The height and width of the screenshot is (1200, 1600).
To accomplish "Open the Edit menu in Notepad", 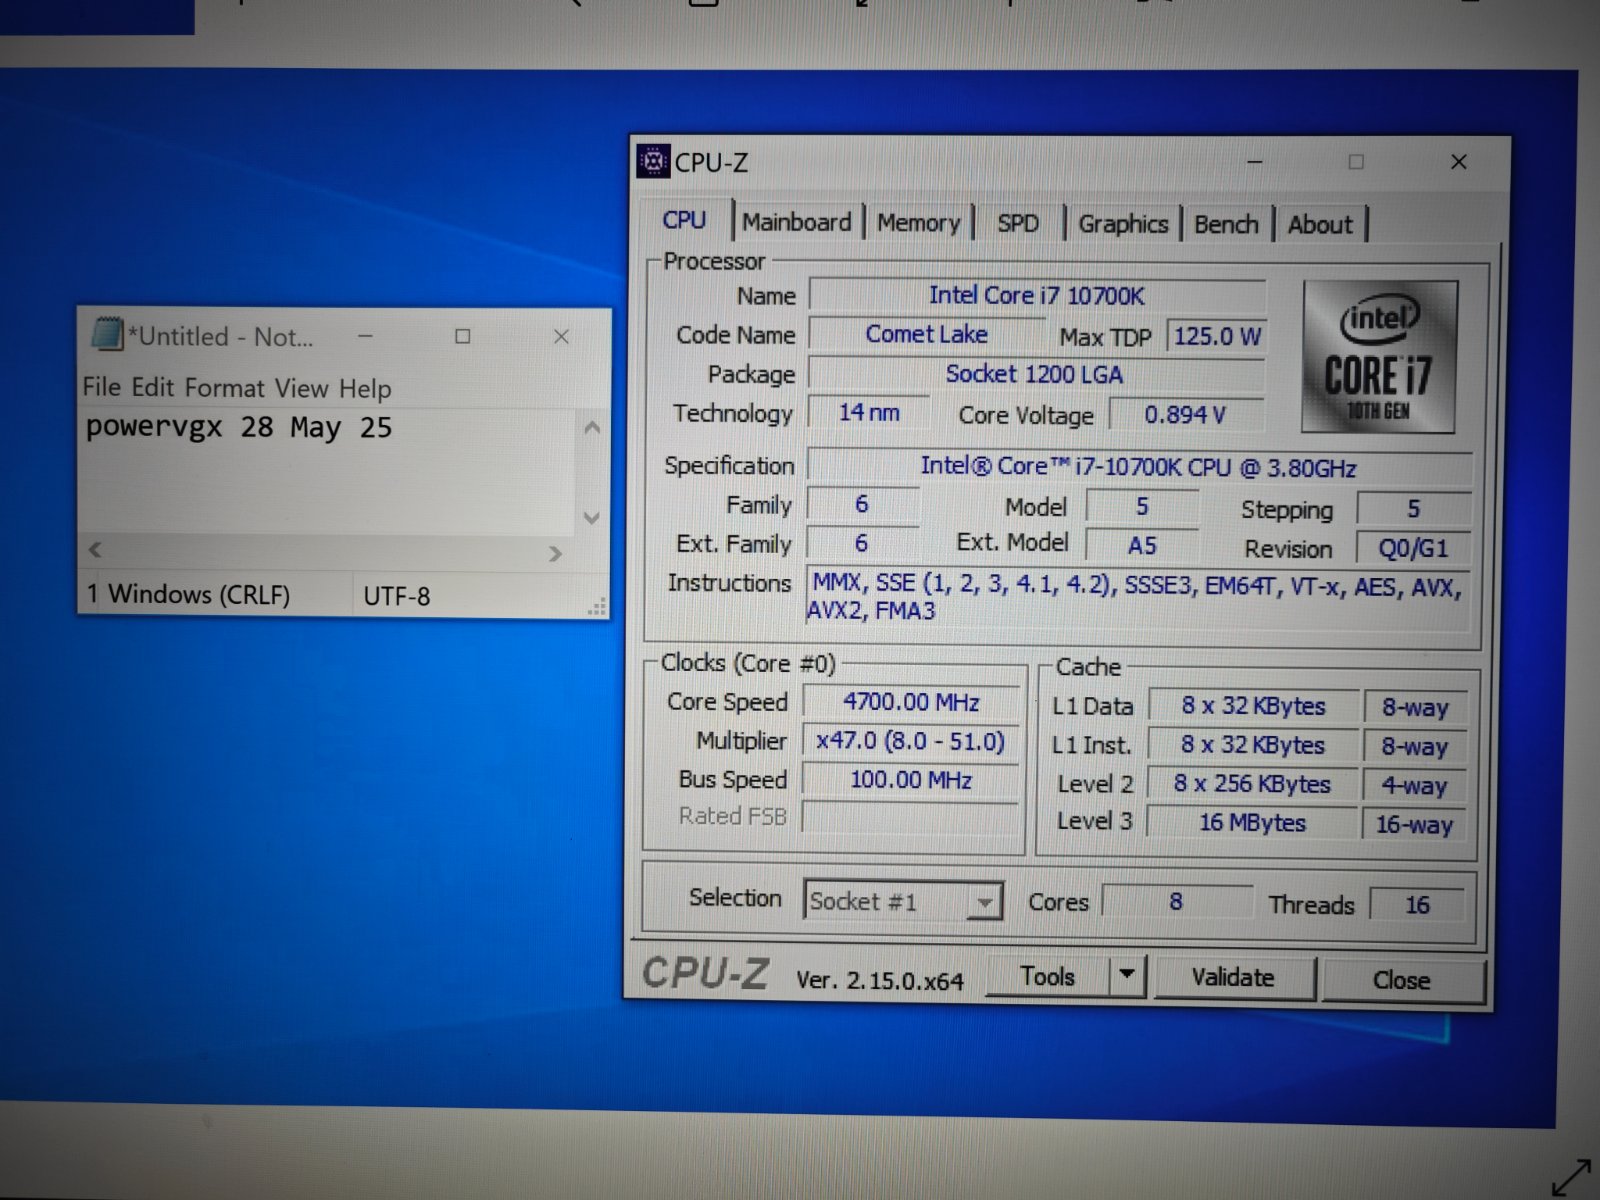I will pos(153,387).
